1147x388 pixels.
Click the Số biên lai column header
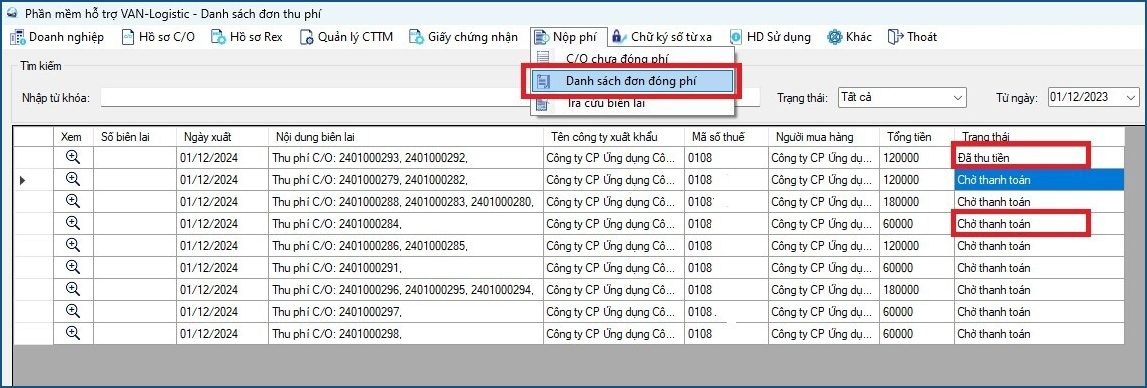(135, 136)
